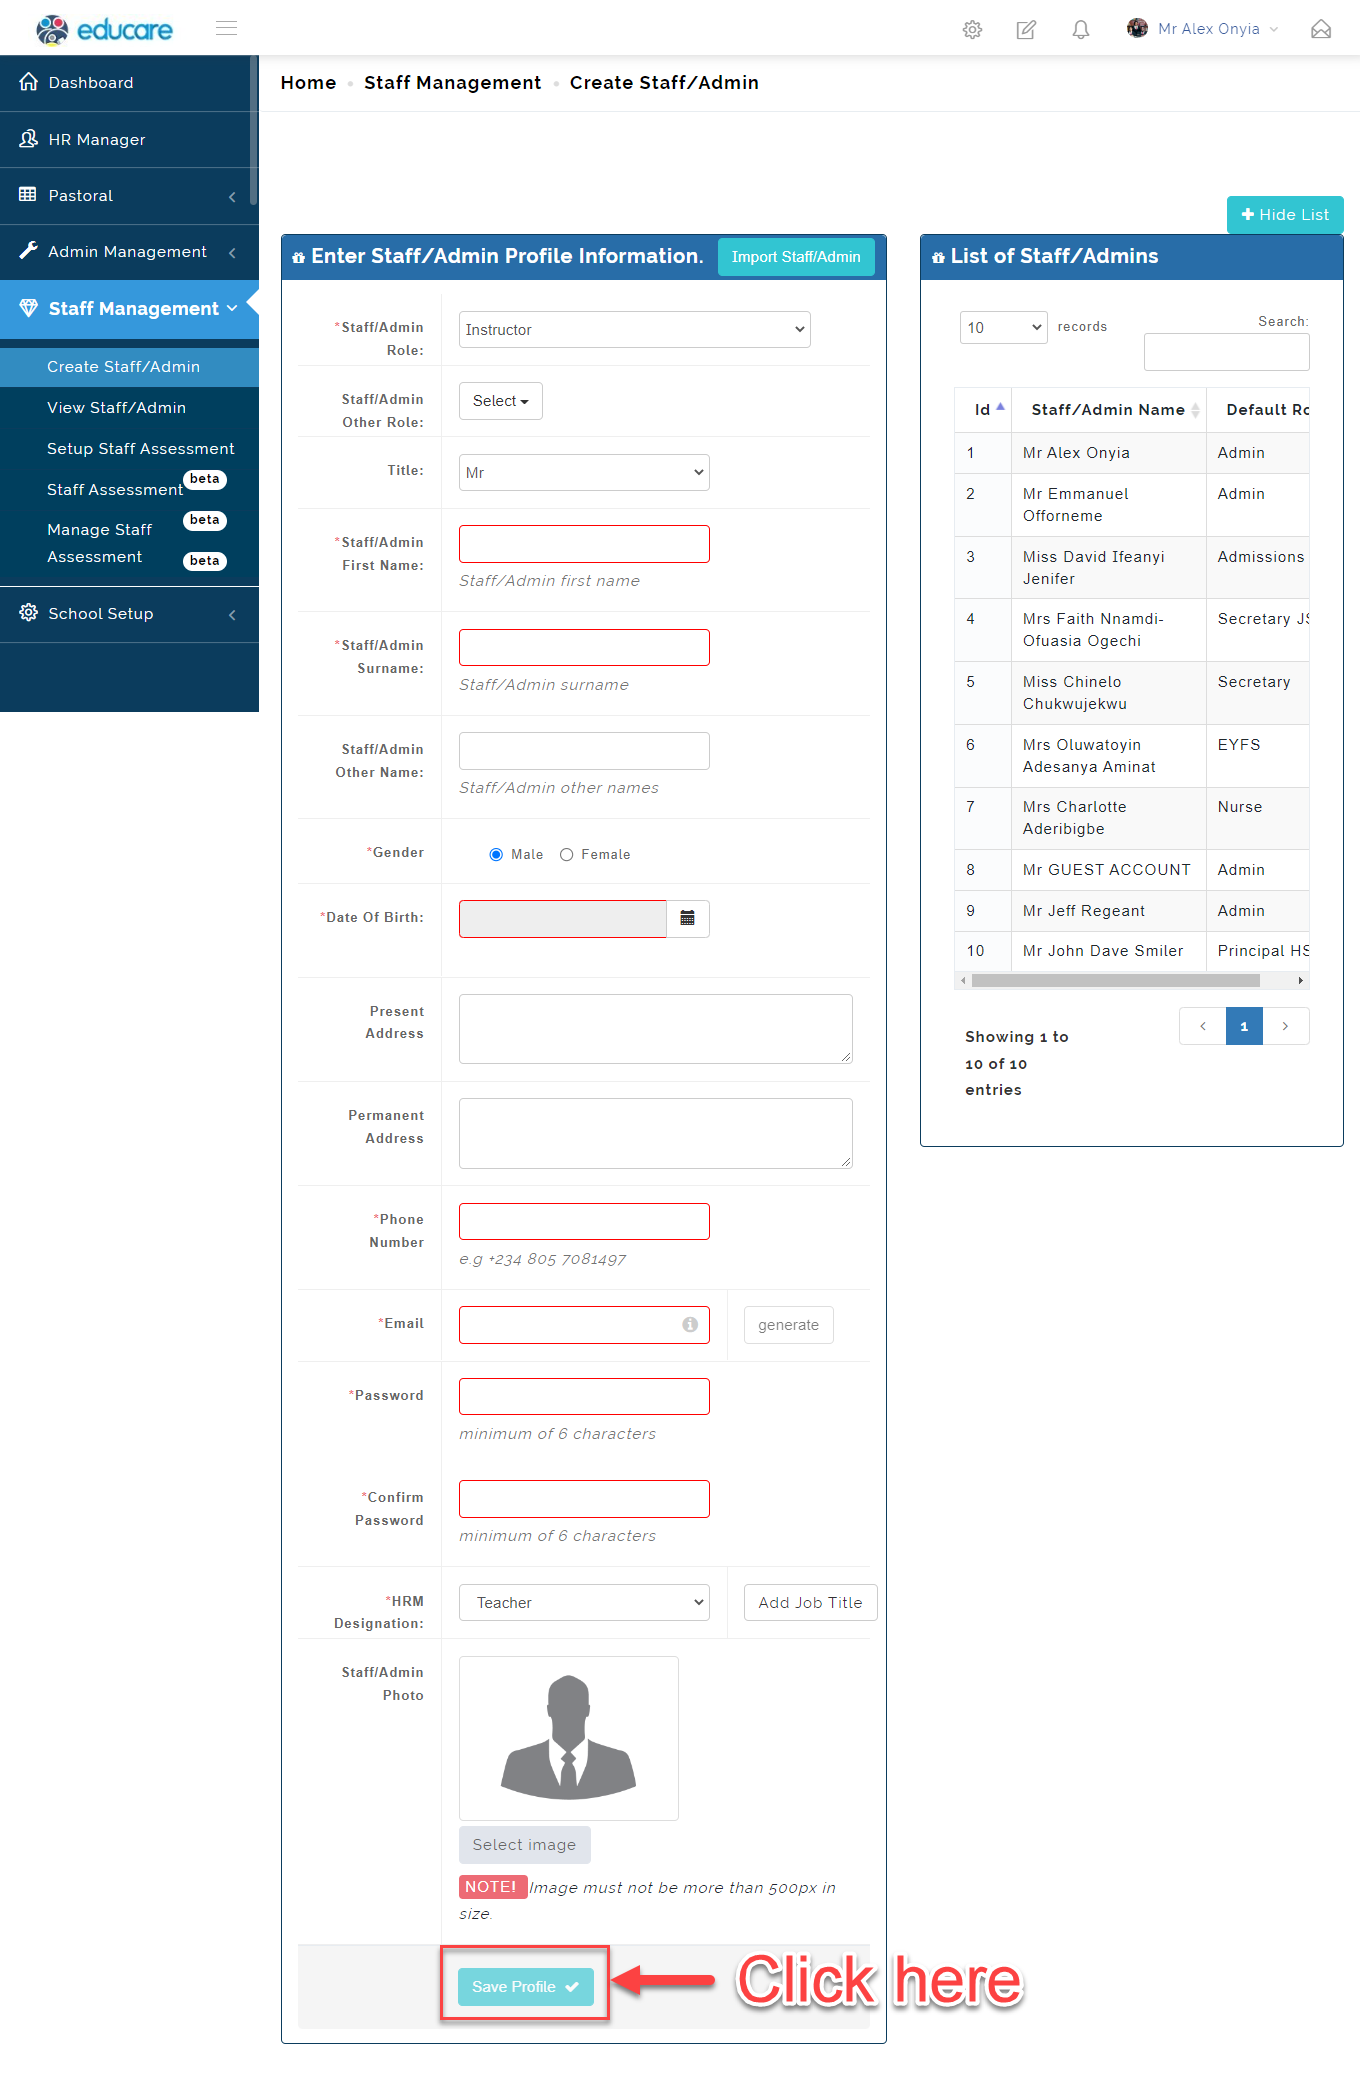1360x2086 pixels.
Task: Focus the Confirm Password field
Action: [584, 1498]
